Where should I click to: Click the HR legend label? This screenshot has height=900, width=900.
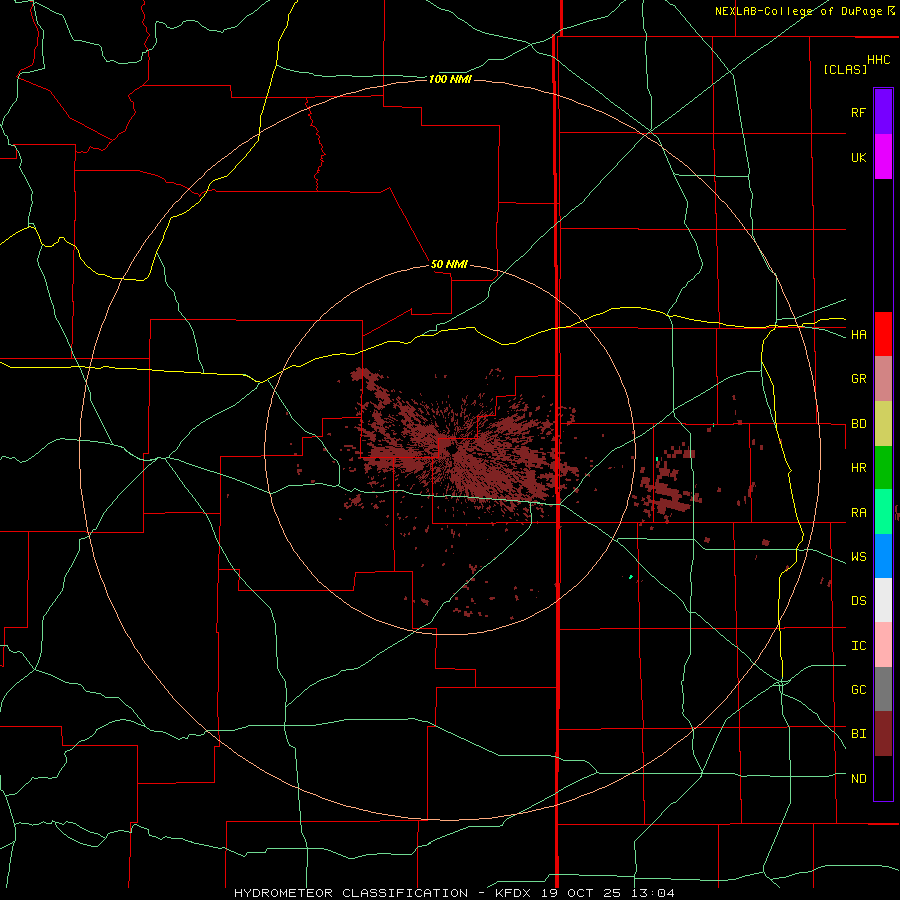pos(858,468)
